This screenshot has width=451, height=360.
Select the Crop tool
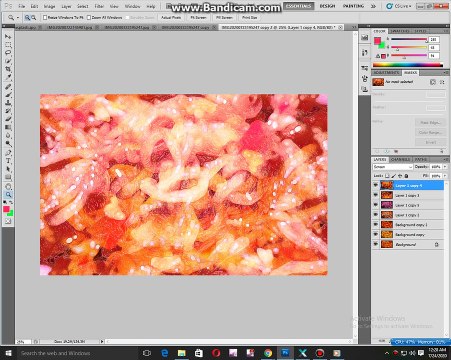click(x=8, y=69)
